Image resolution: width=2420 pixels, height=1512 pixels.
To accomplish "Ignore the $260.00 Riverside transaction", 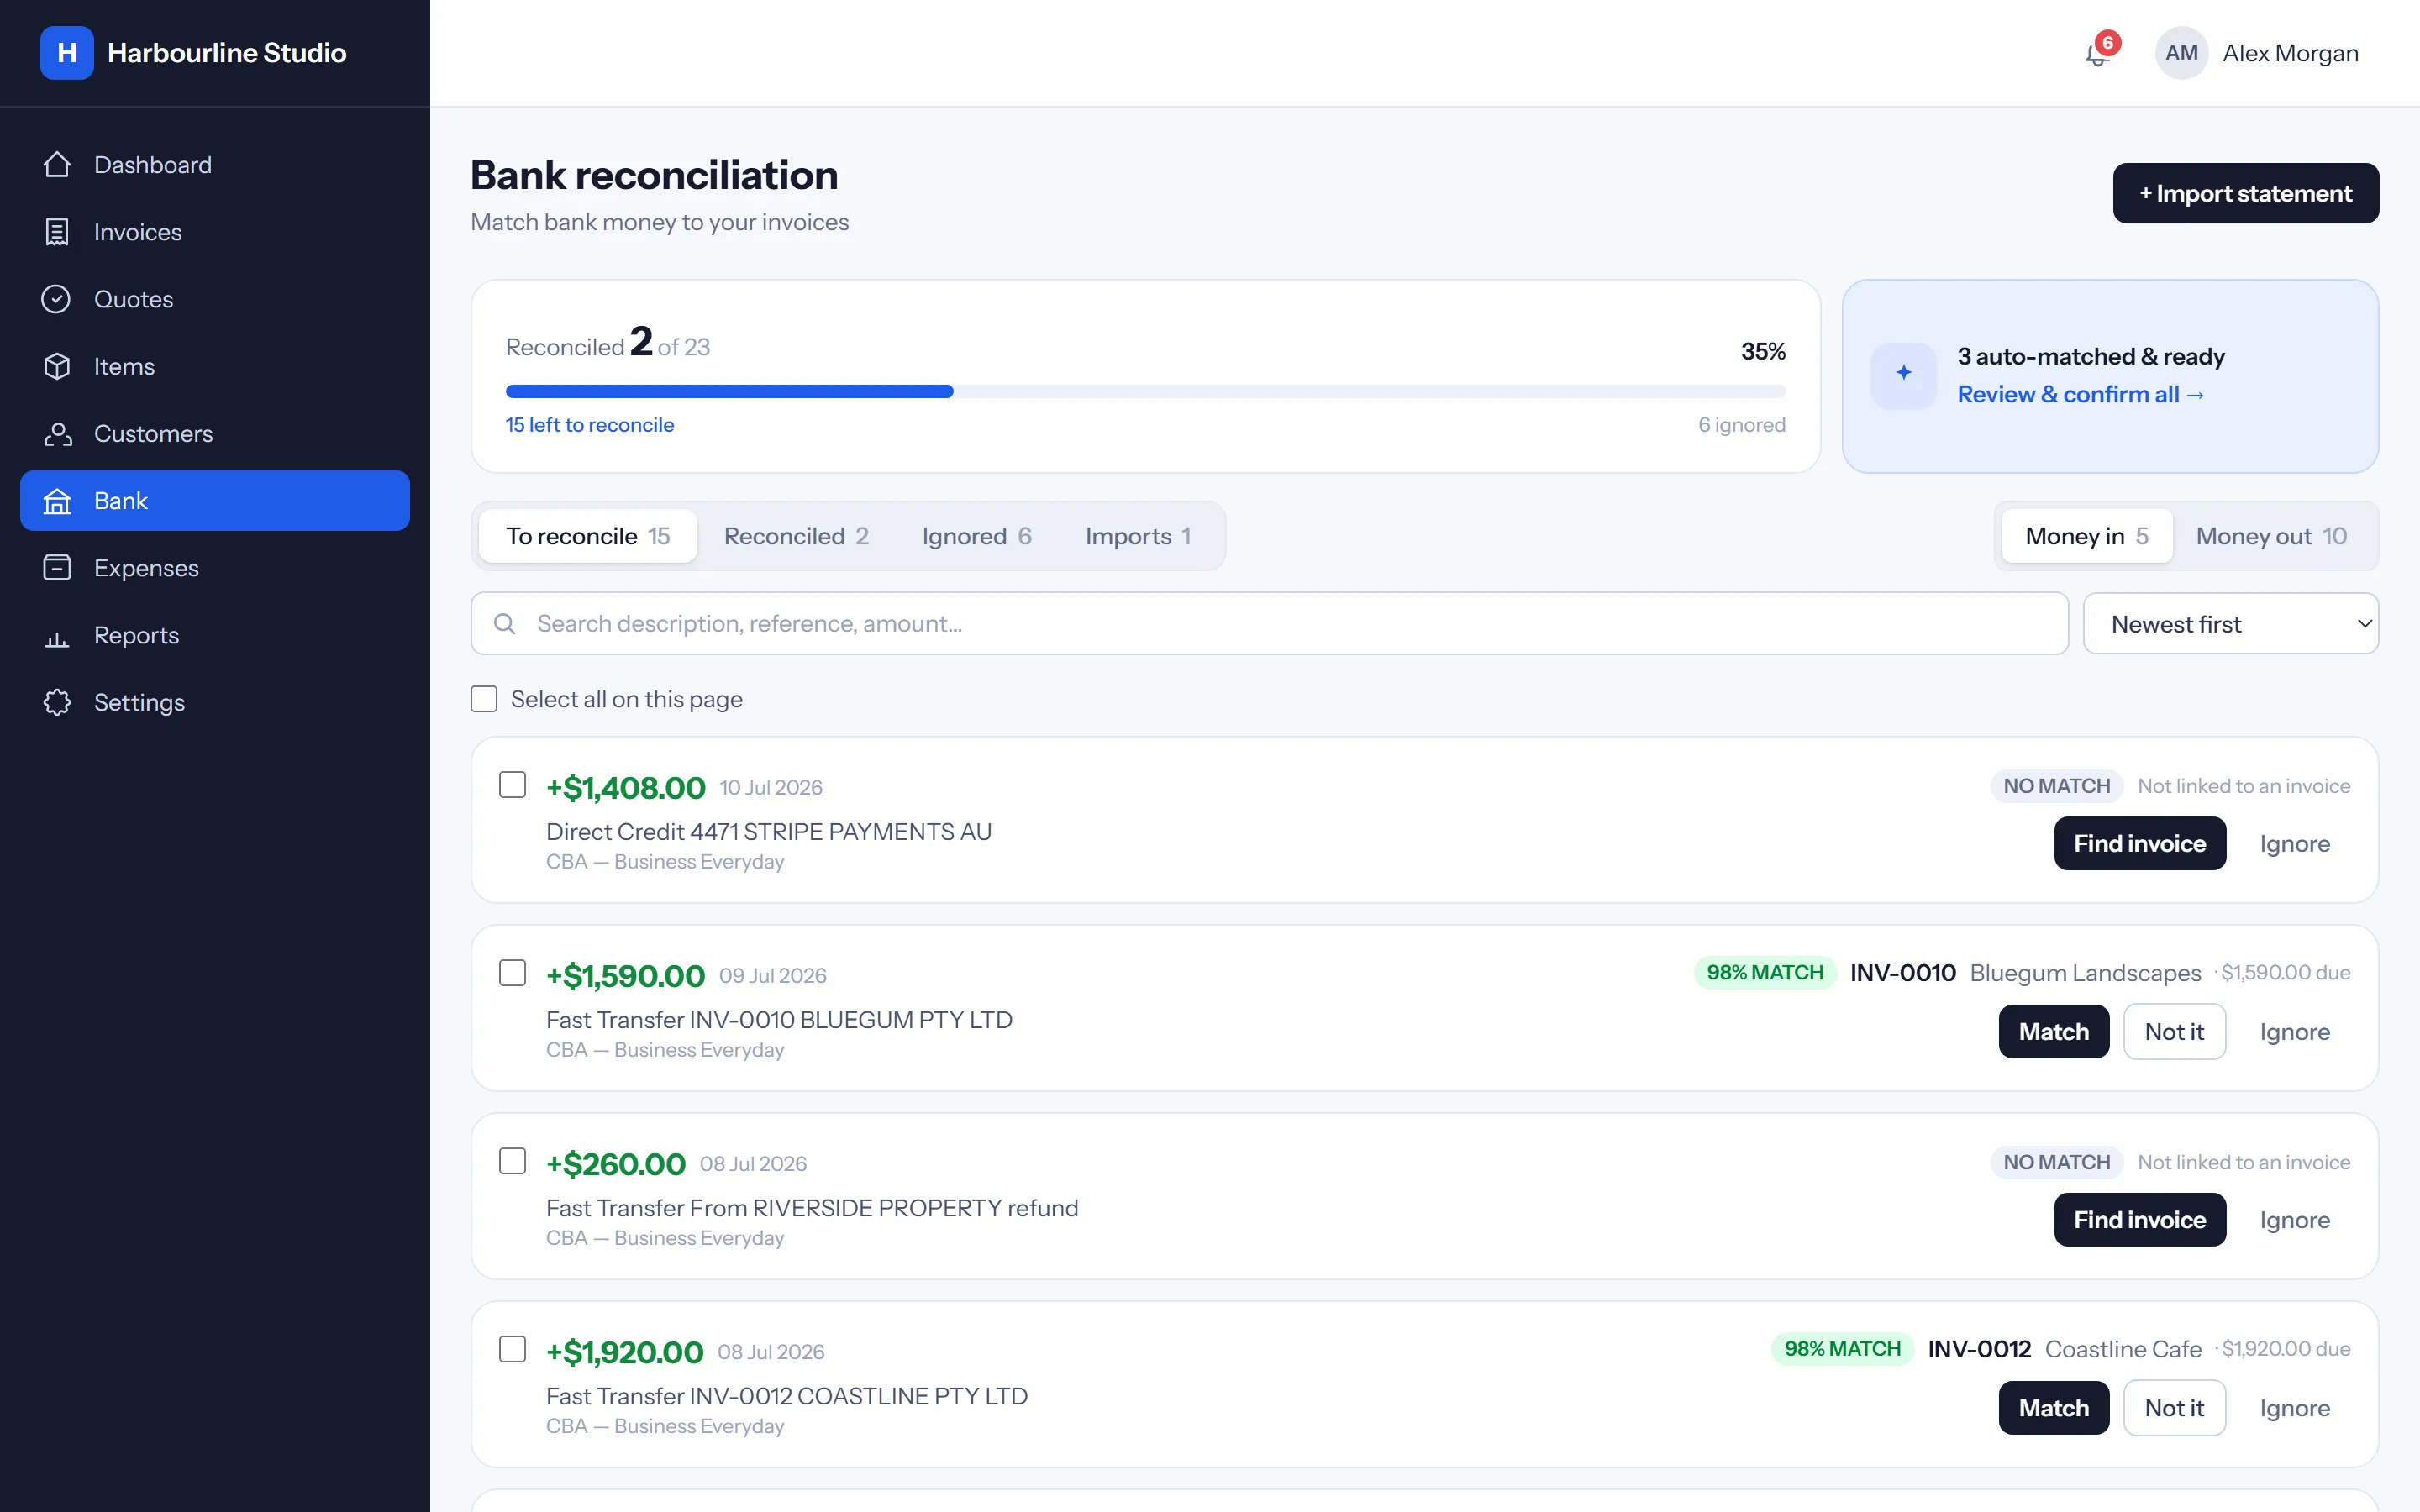I will pyautogui.click(x=2295, y=1219).
